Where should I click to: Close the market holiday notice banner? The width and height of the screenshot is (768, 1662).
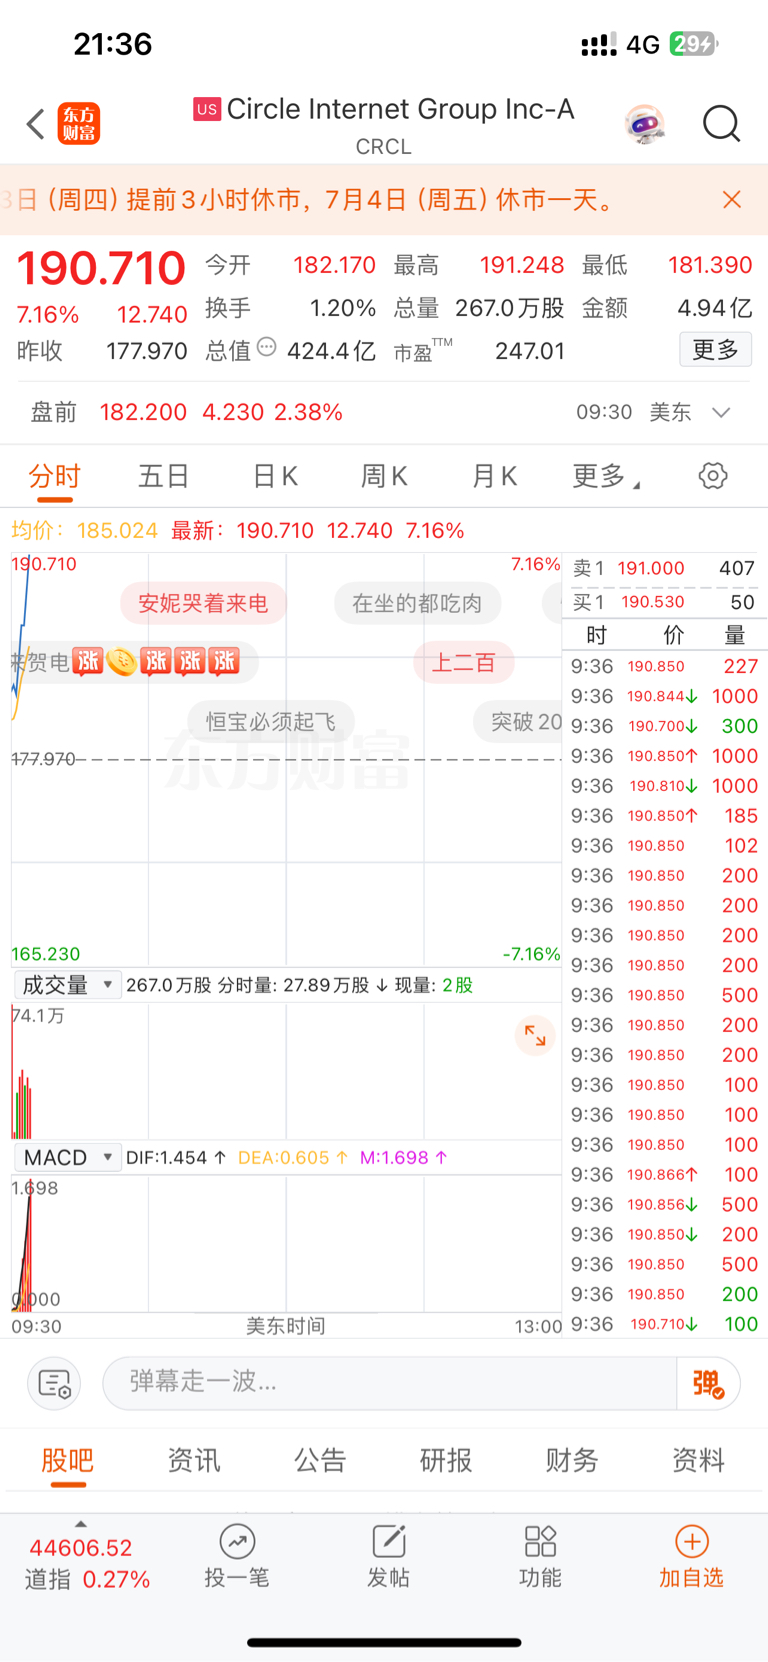coord(732,200)
